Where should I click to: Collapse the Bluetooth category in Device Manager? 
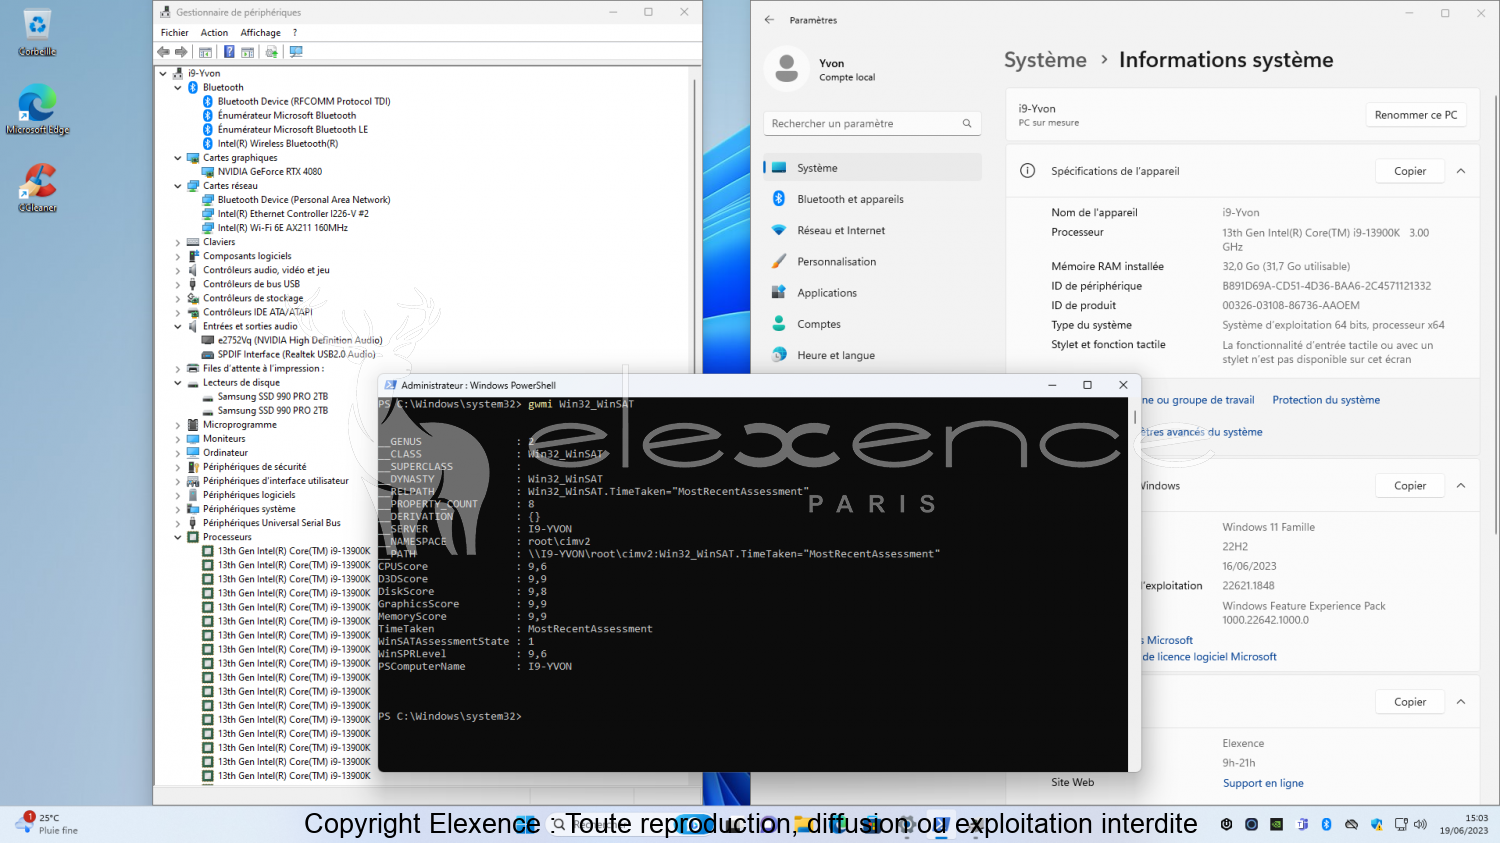click(178, 87)
